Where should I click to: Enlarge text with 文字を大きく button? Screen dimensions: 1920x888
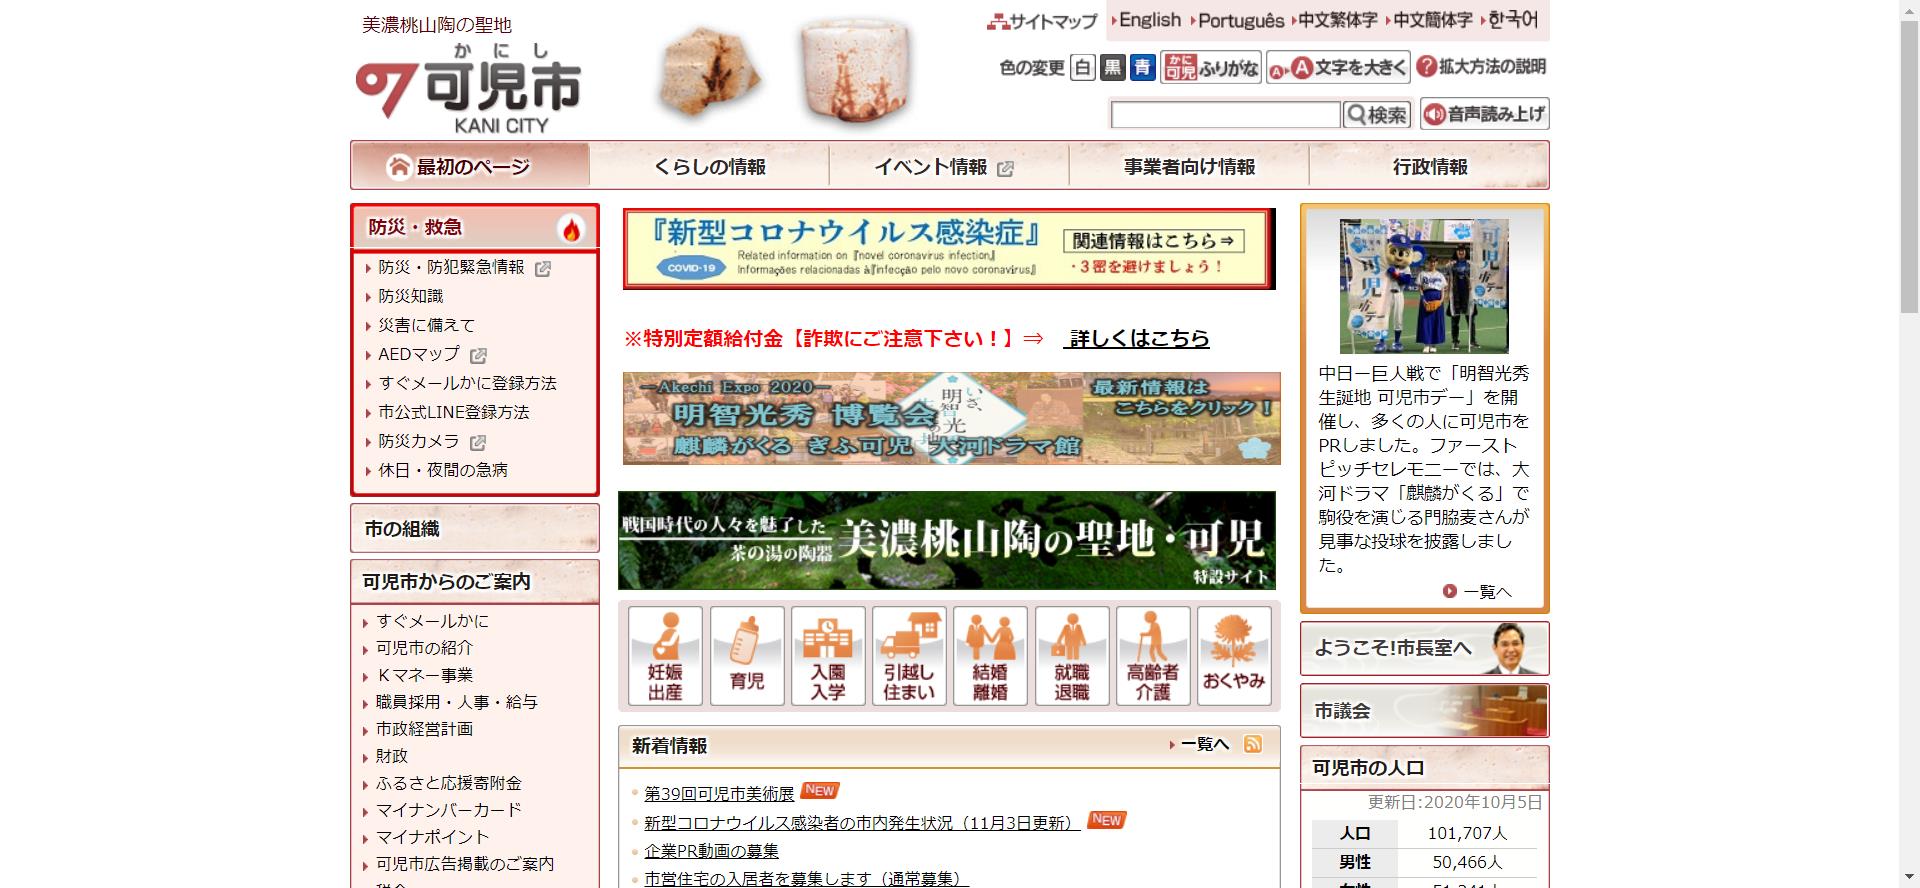[x=1338, y=67]
